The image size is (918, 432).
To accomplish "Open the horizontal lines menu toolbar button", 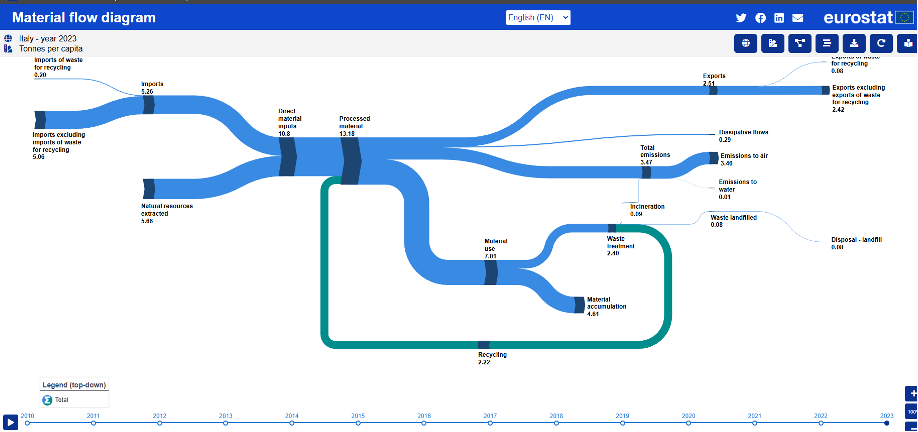I will coord(826,43).
